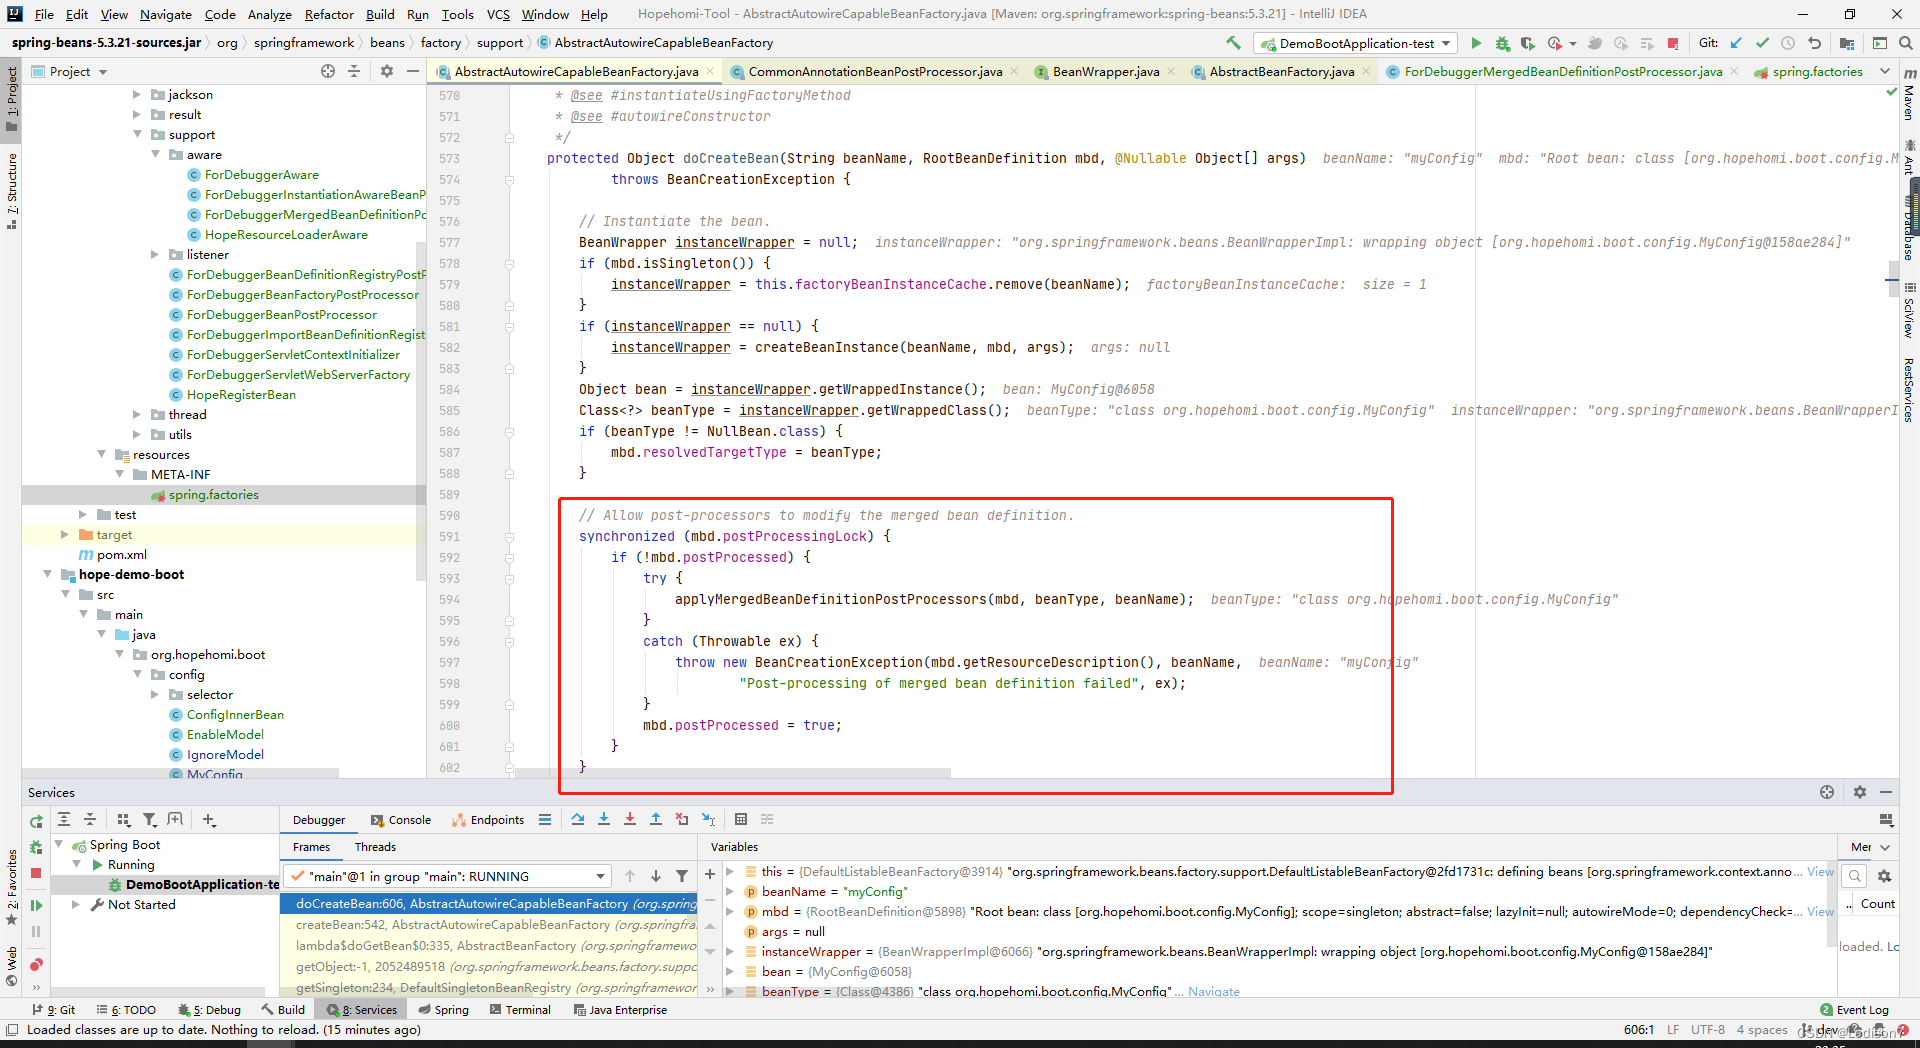Screen dimensions: 1920x1048
Task: Switch to Console tab in debugger
Action: point(401,820)
